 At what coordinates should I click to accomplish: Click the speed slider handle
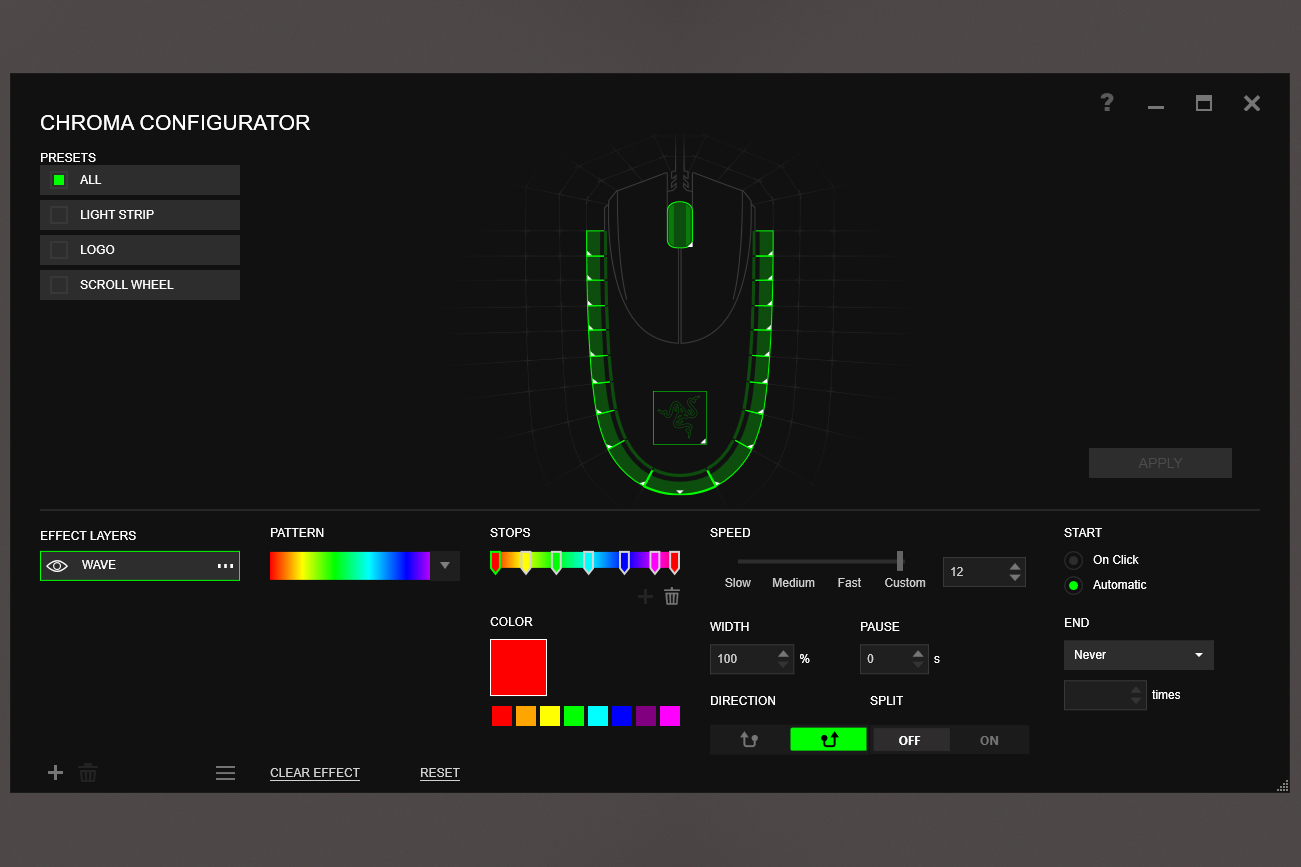(x=900, y=561)
